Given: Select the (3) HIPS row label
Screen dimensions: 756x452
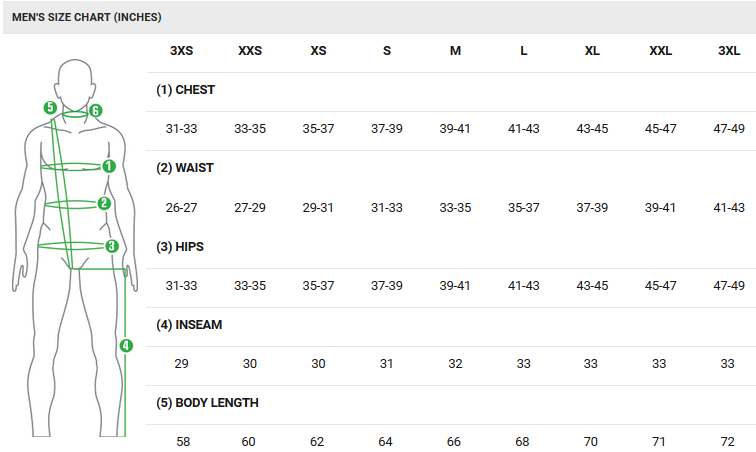Looking at the screenshot, I should point(180,246).
